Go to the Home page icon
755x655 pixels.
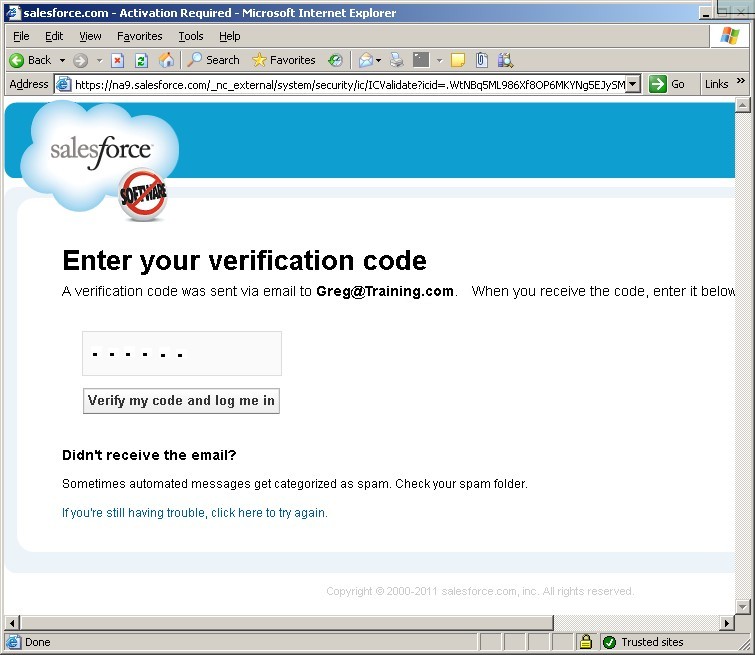coord(166,60)
